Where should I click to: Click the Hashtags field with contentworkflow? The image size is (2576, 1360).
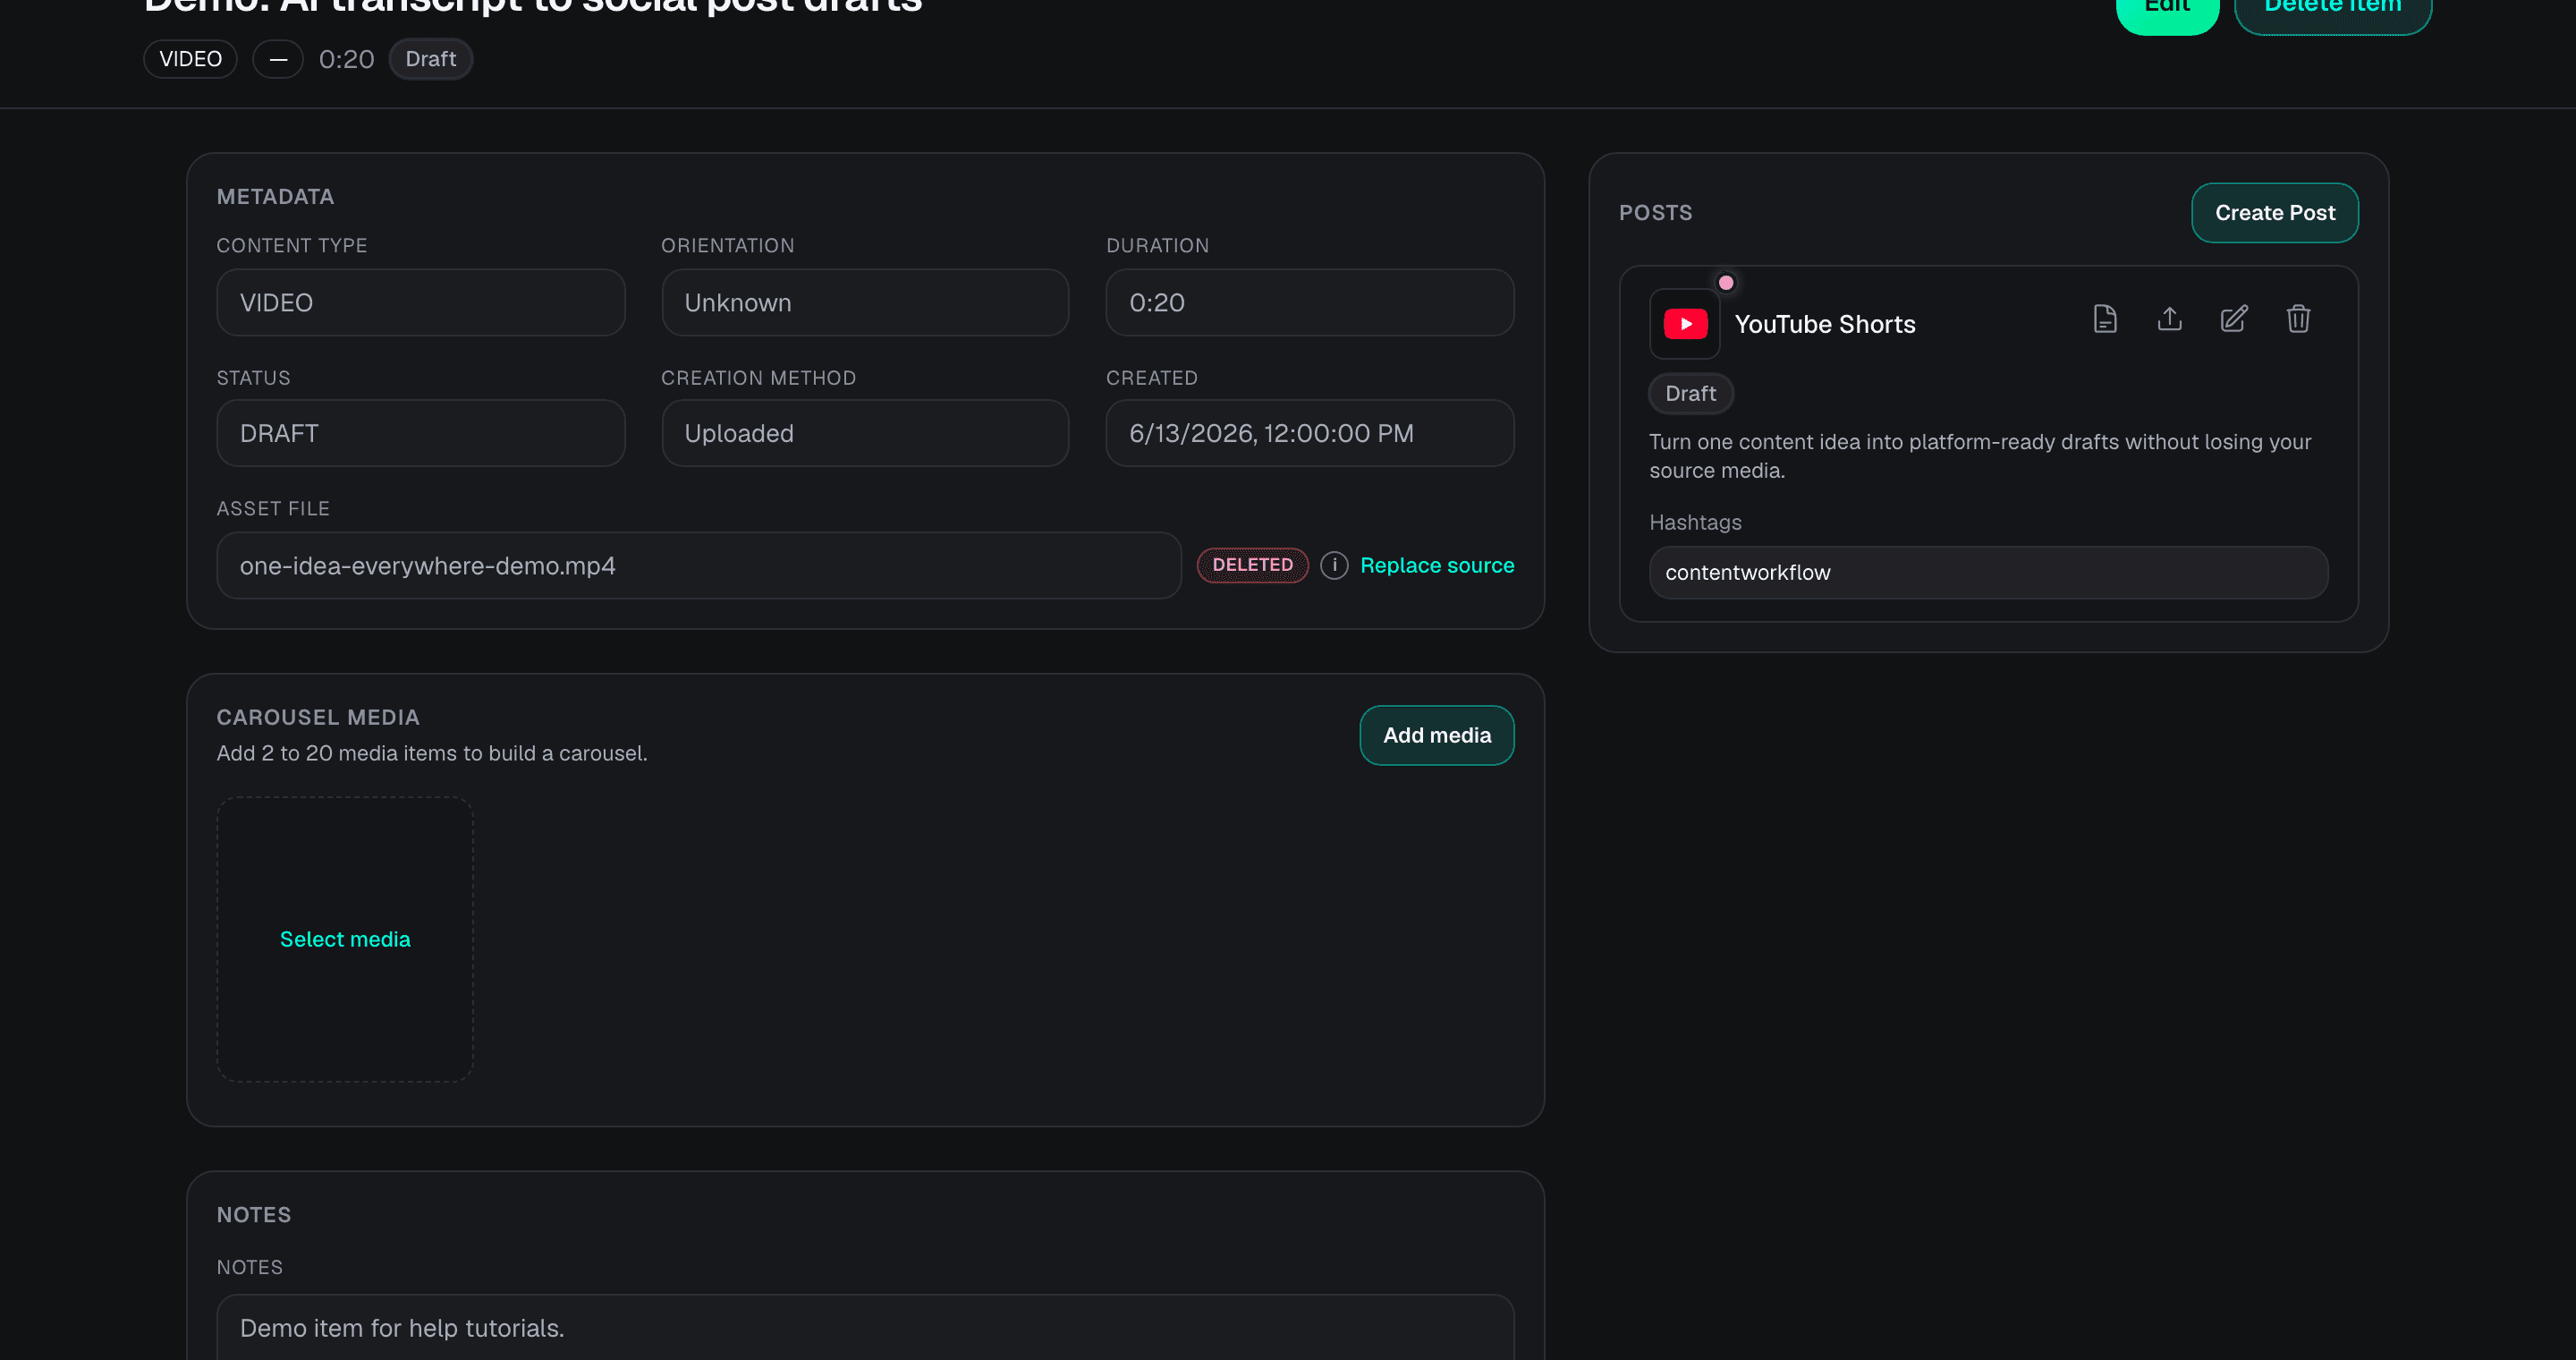1988,572
